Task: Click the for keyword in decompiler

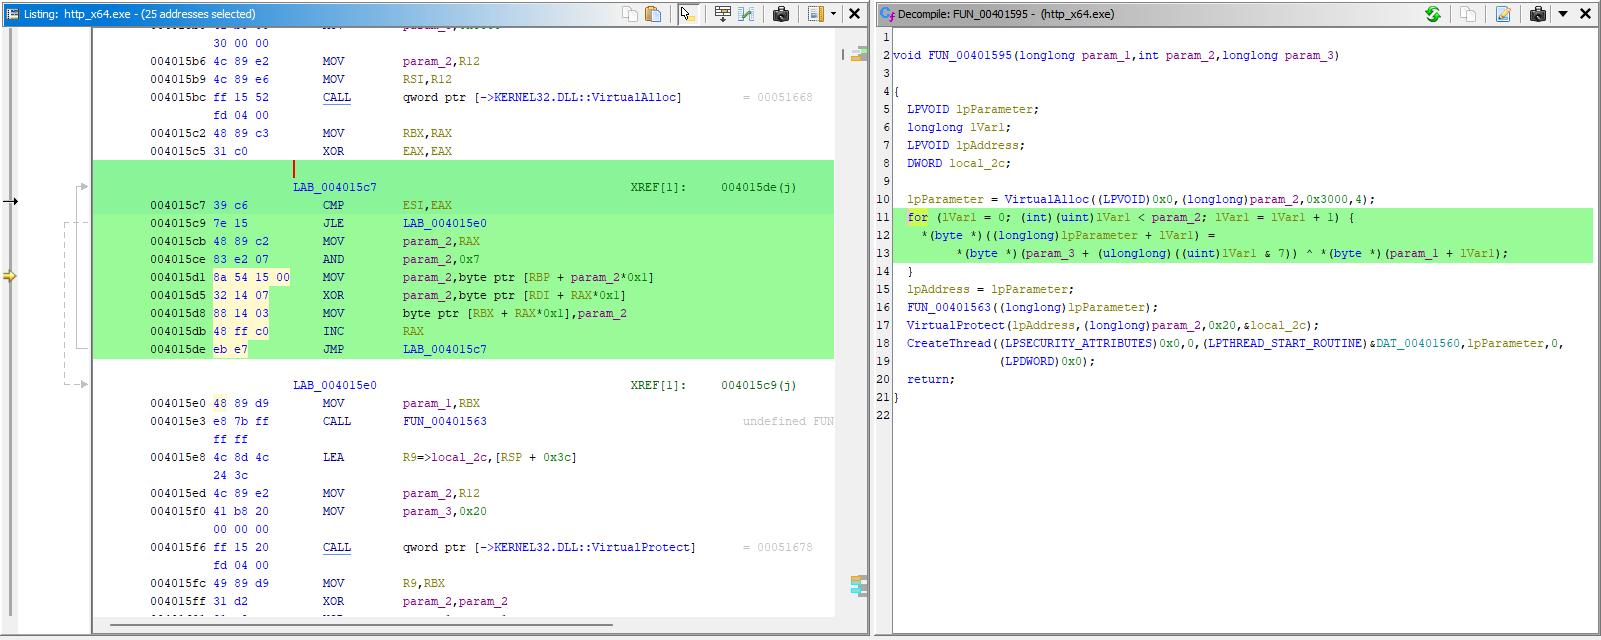Action: coord(918,217)
